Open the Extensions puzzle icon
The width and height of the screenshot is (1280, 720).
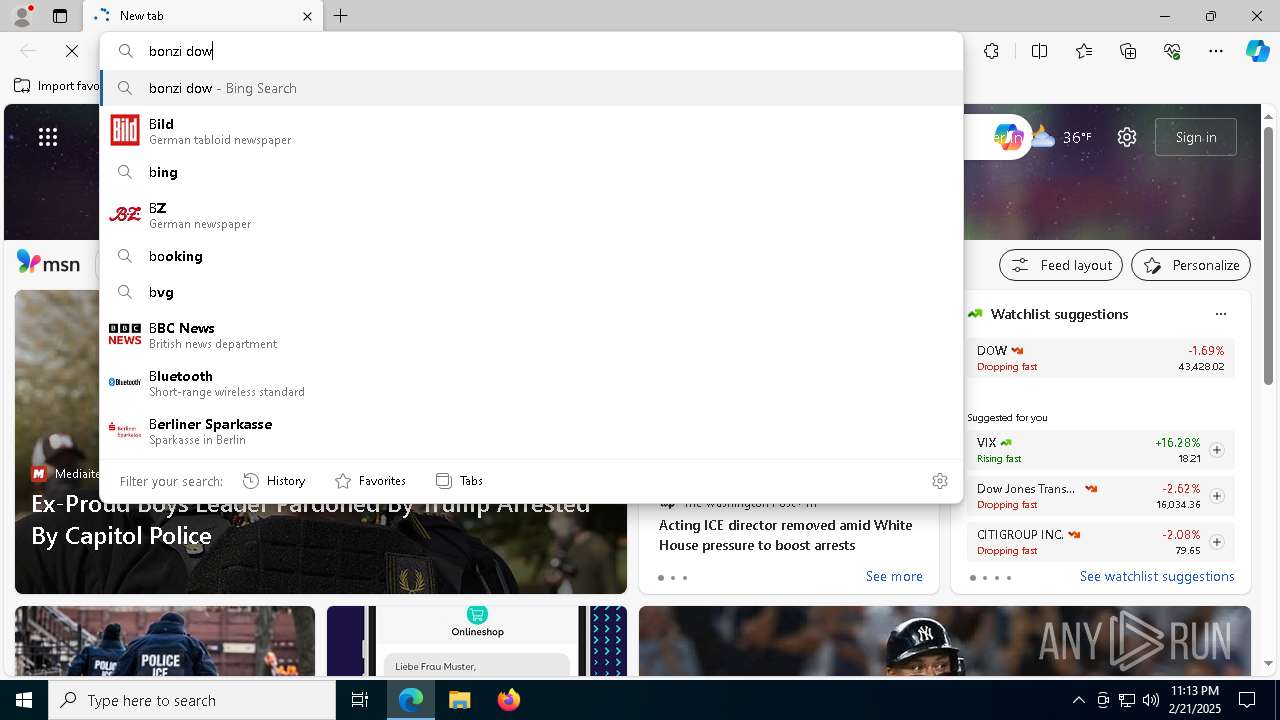click(991, 51)
